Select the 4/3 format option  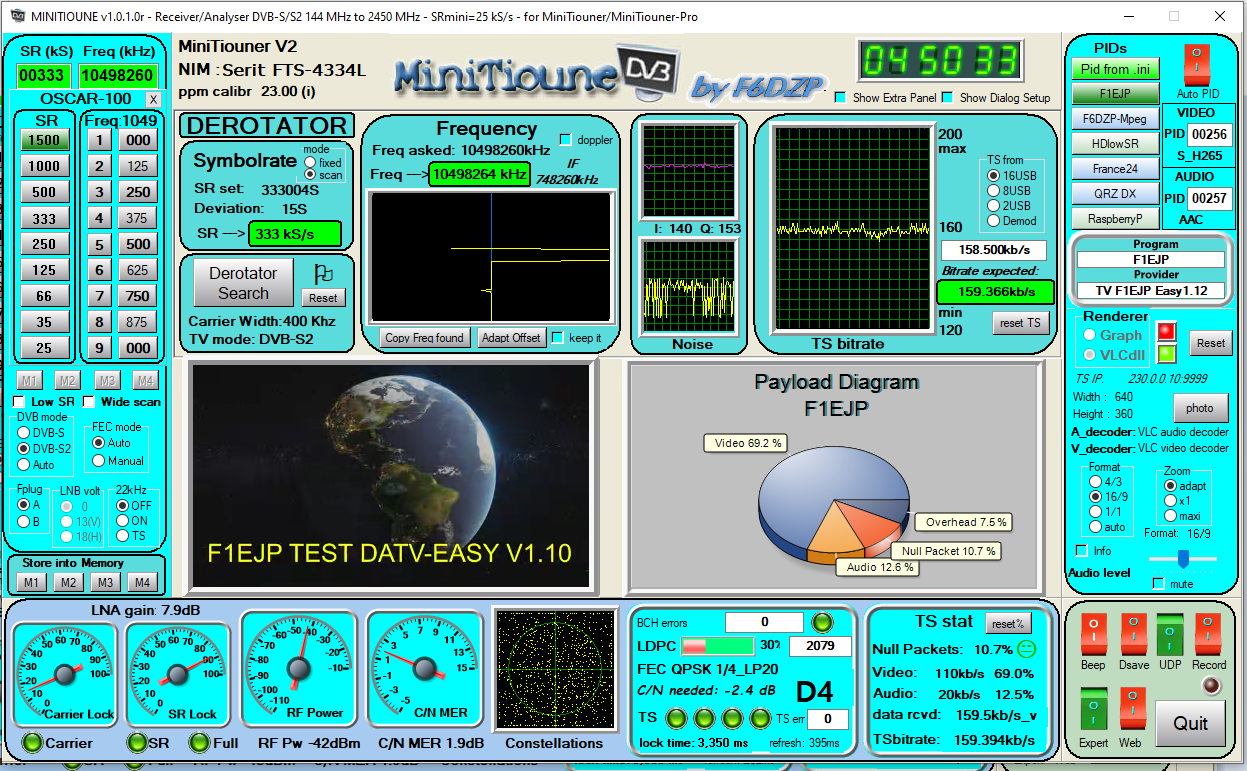tap(1095, 481)
